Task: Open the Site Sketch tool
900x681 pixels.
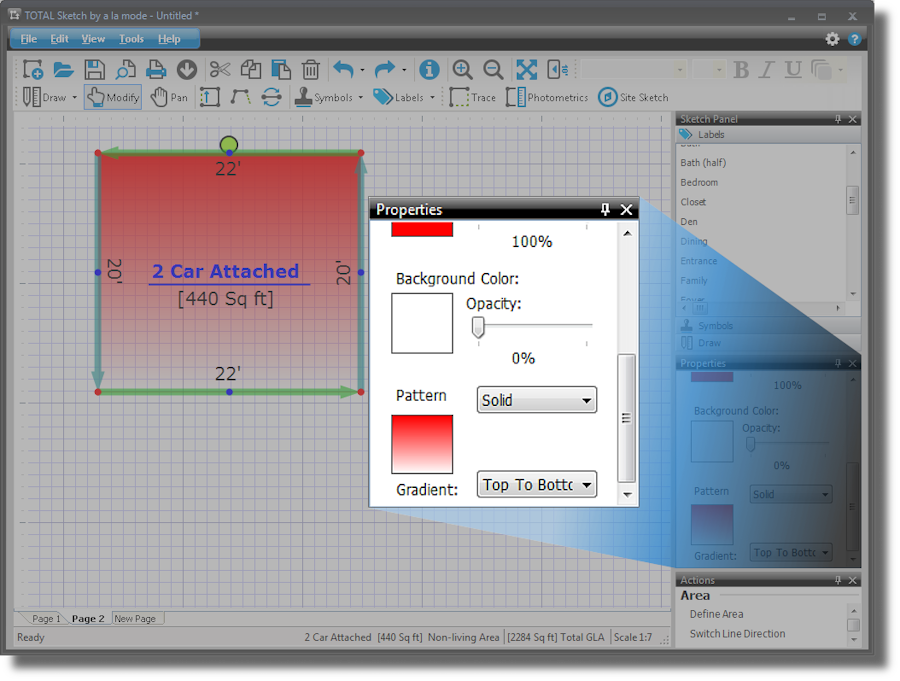Action: click(x=634, y=97)
